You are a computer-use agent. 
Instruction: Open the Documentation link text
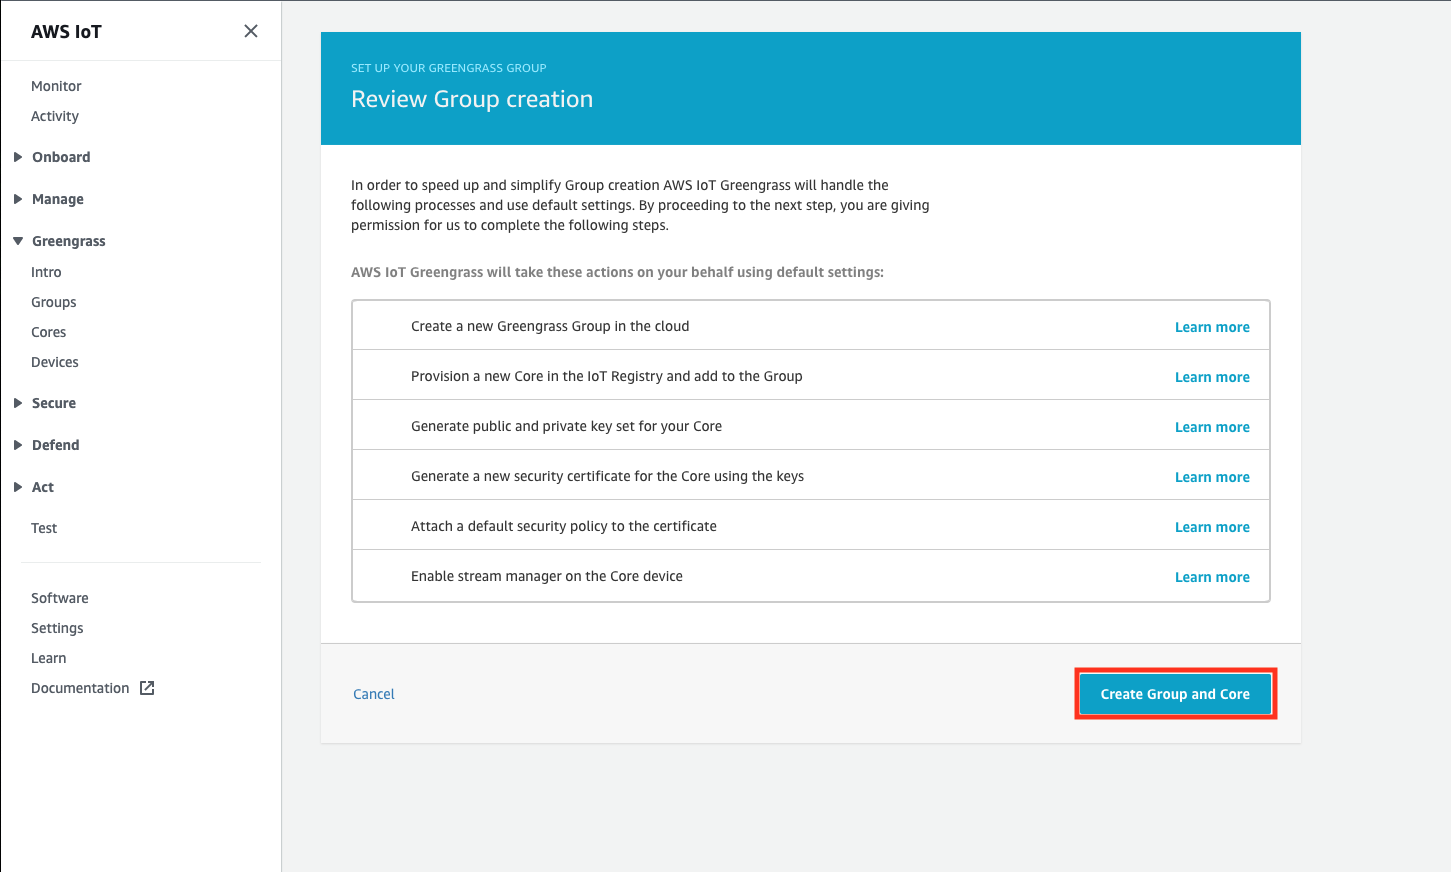tap(80, 688)
